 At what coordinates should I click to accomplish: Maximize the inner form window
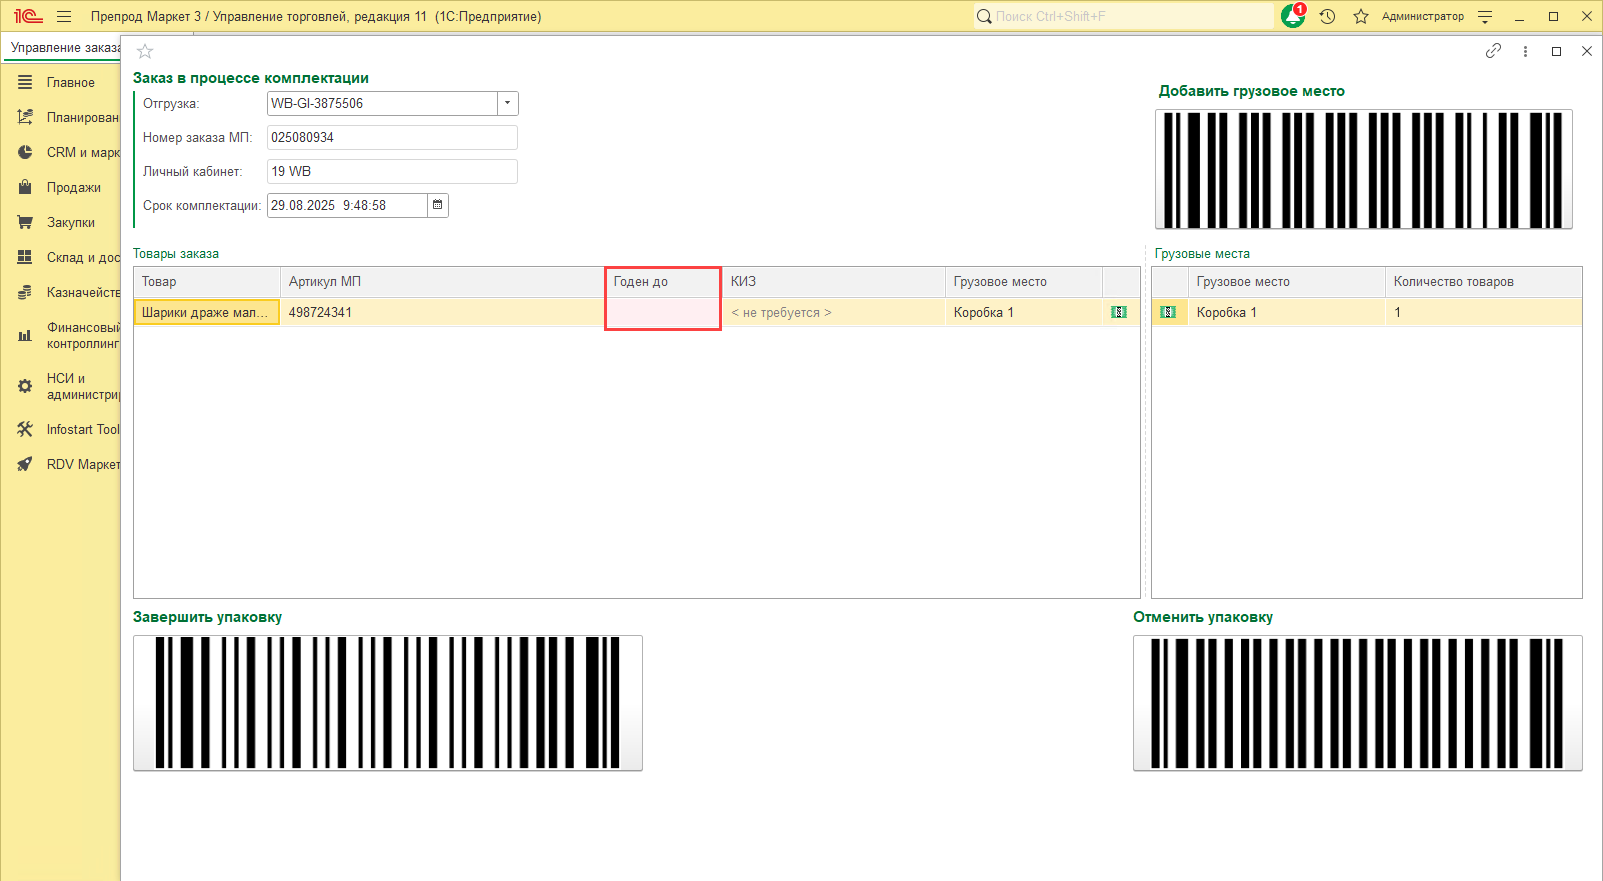coord(1556,51)
